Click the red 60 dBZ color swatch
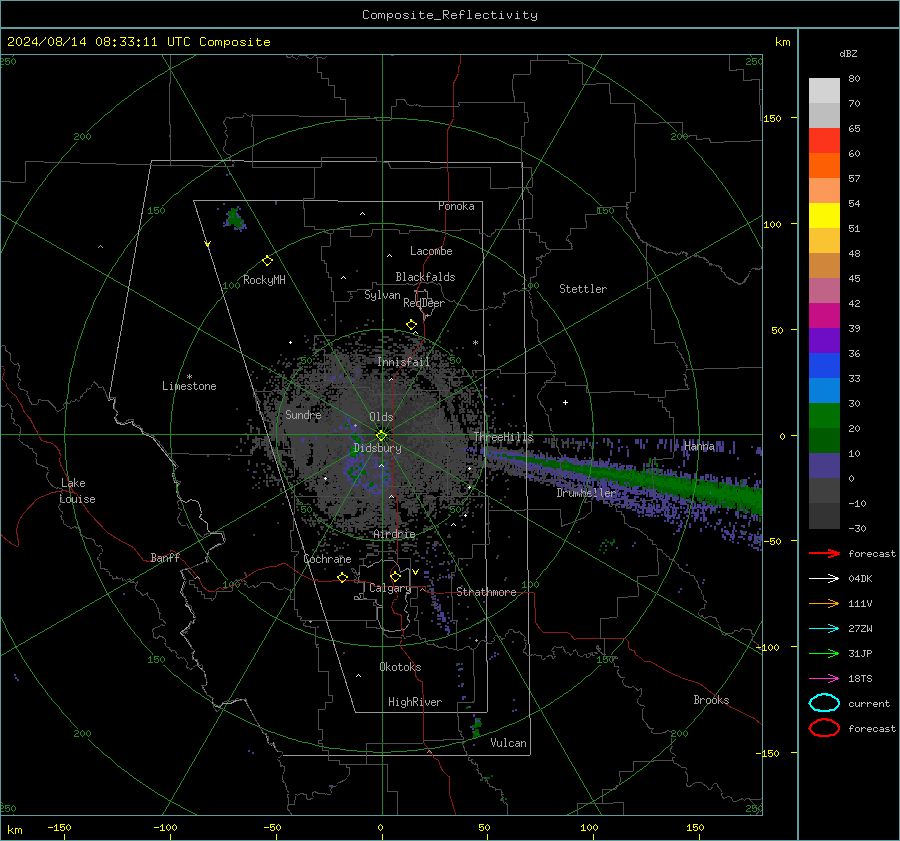The height and width of the screenshot is (841, 900). tap(824, 141)
